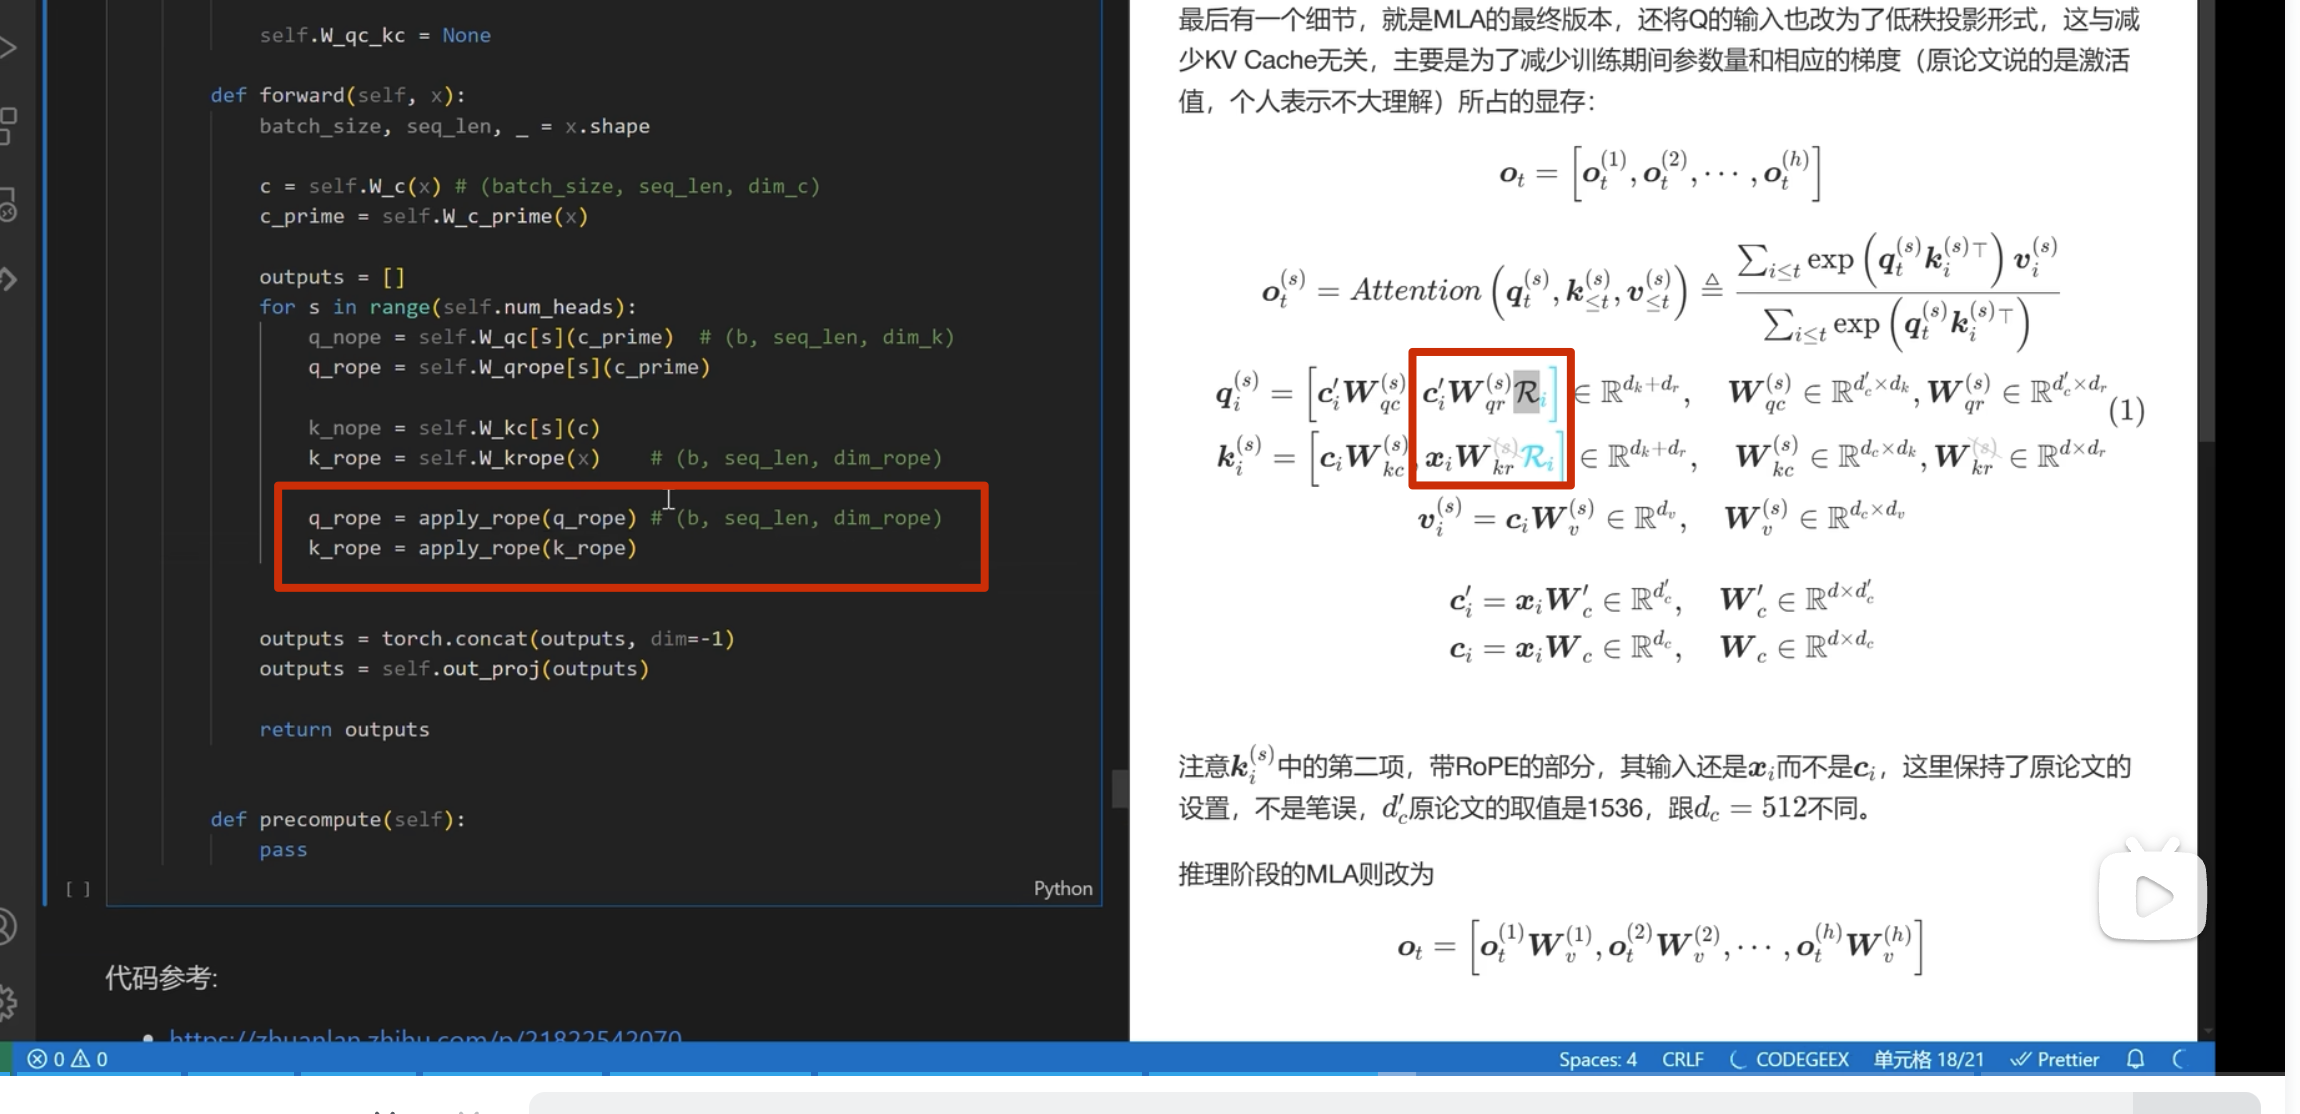Open the zhuanlan.zhihu.com reference link
The height and width of the screenshot is (1114, 2300).
[x=425, y=1036]
